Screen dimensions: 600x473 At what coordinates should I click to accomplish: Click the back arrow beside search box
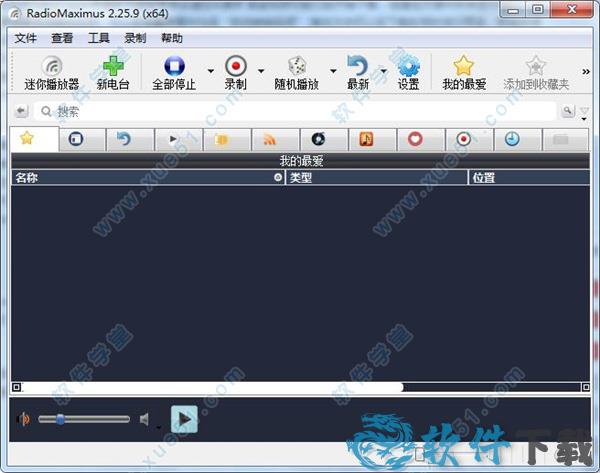pos(21,111)
